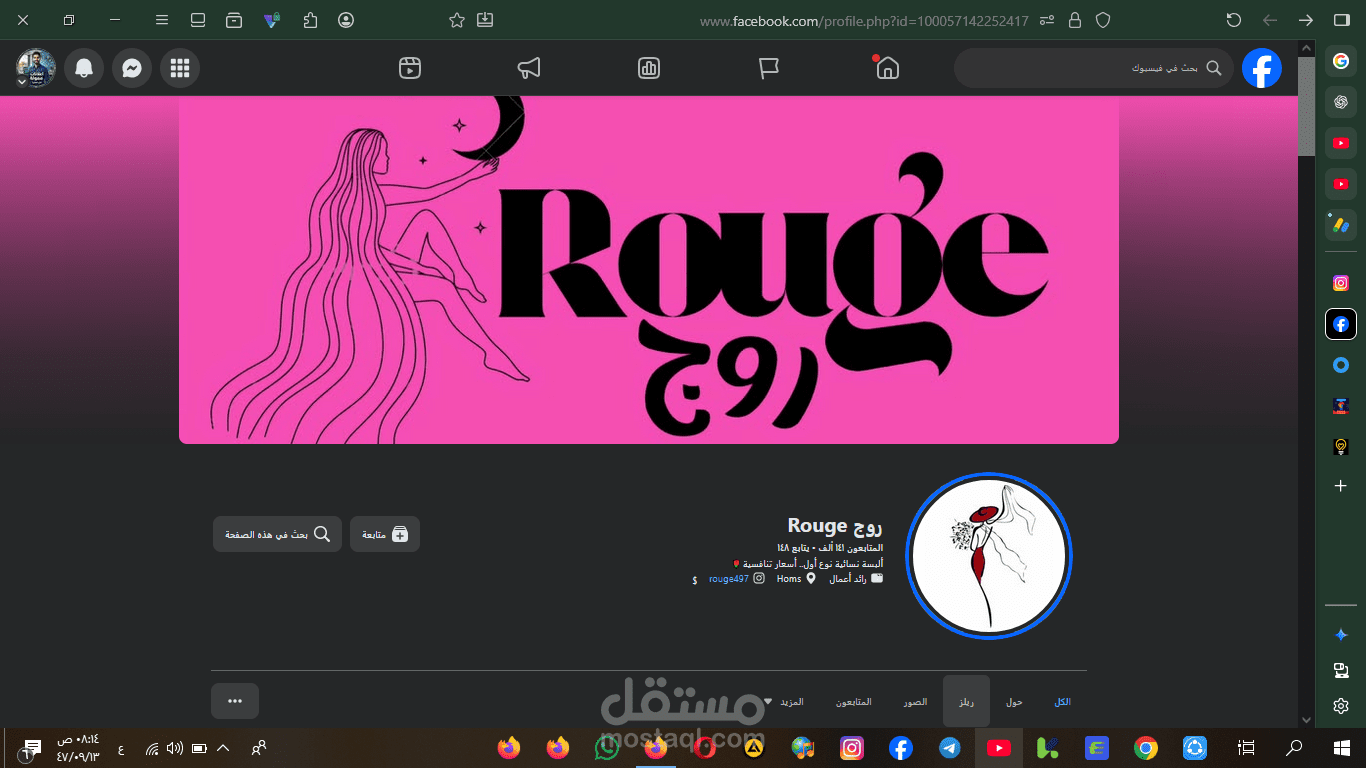
Task: Open the three-dots page options menu
Action: [235, 701]
